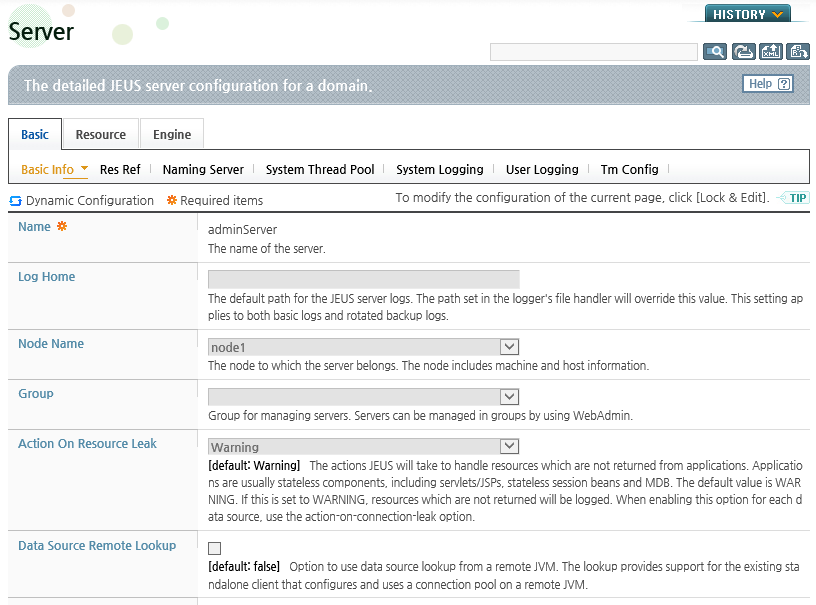Click the Data Source Remote Lookup label
The height and width of the screenshot is (605, 816).
97,546
